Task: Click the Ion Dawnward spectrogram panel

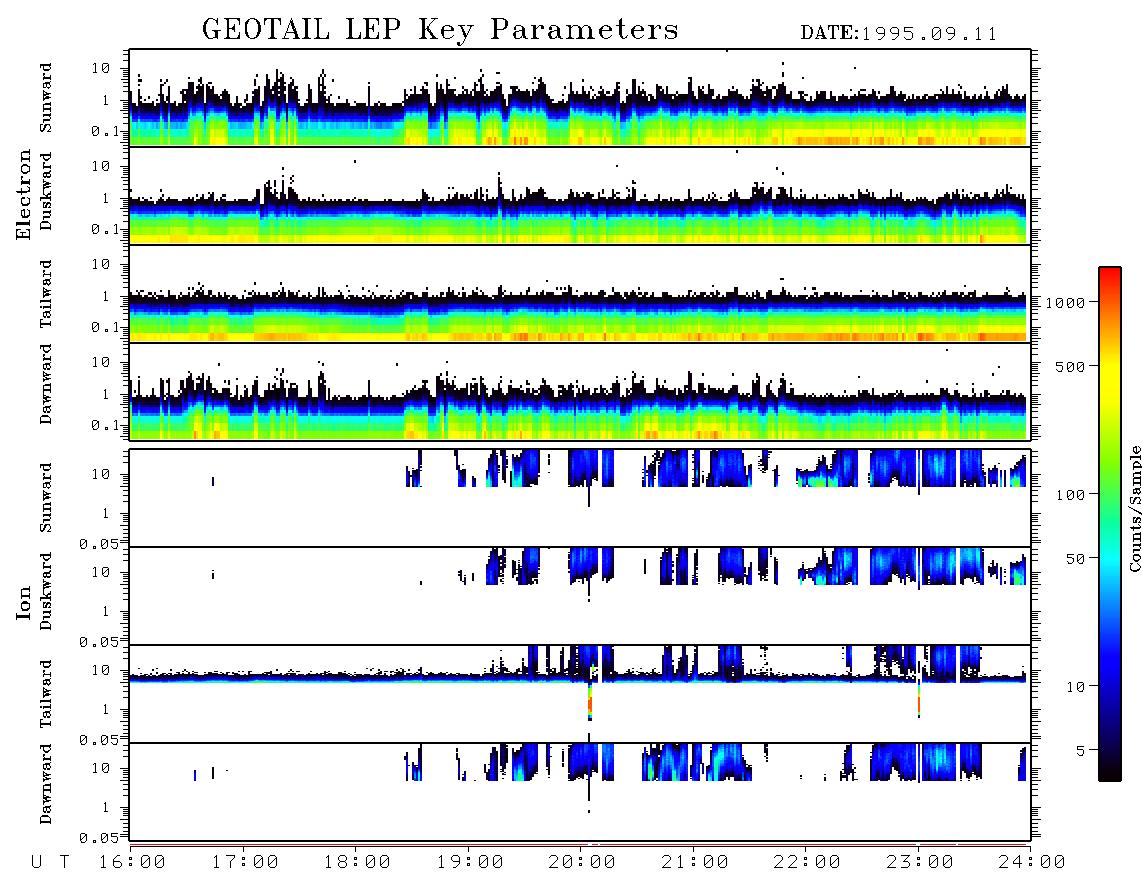Action: click(x=580, y=792)
